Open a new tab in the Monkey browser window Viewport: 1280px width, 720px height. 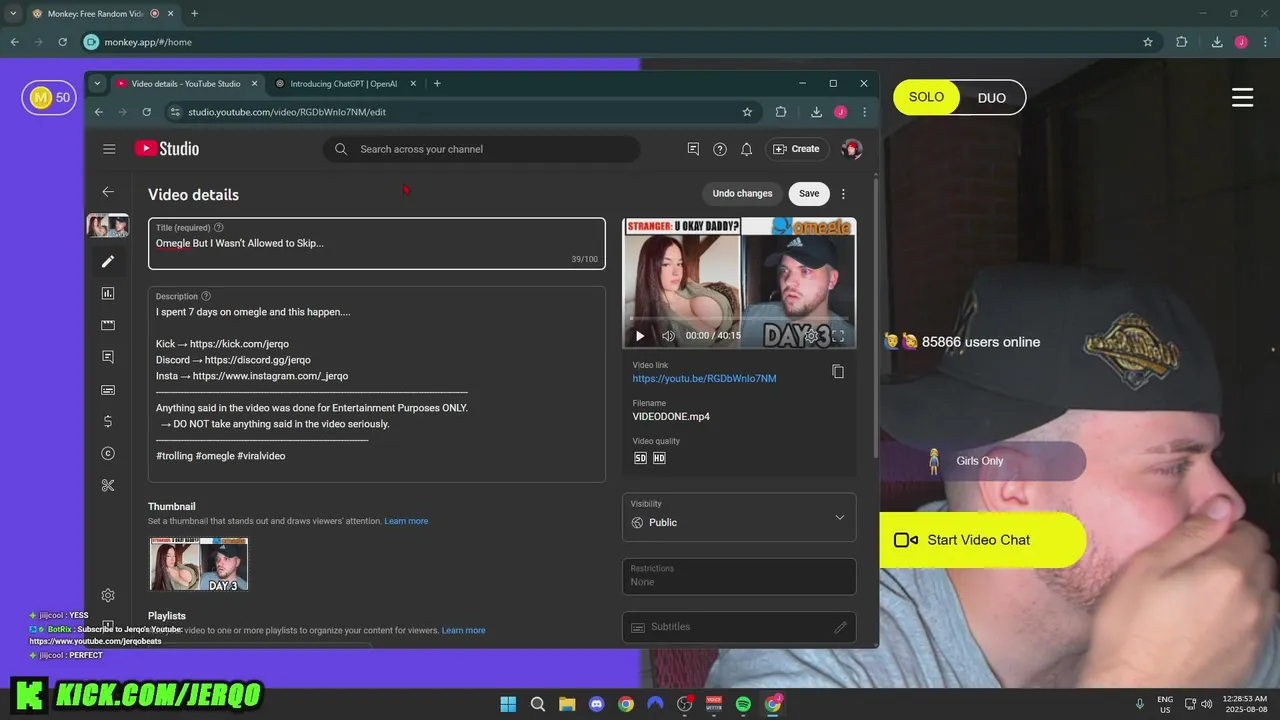pos(194,14)
